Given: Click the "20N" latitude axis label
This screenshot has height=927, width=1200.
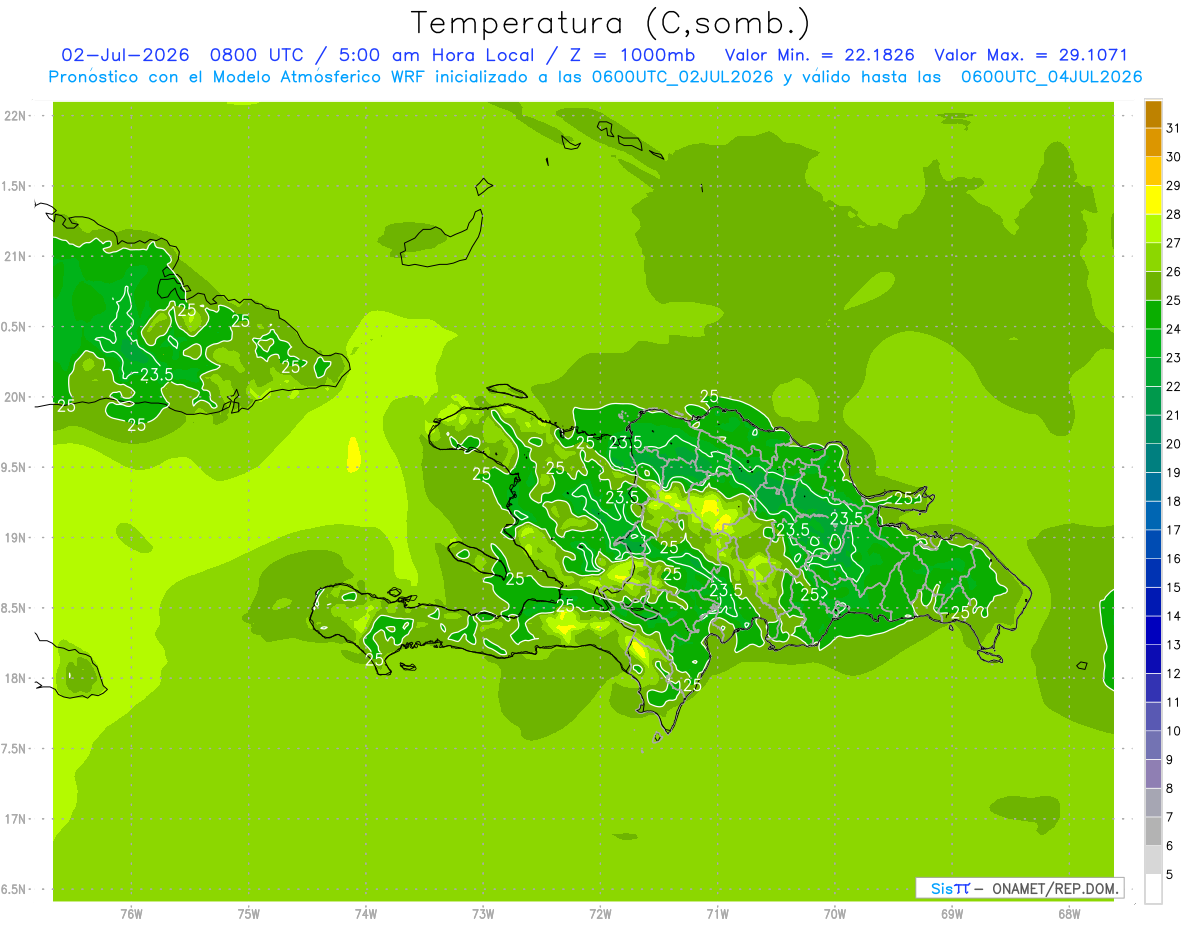Looking at the screenshot, I should (x=16, y=397).
